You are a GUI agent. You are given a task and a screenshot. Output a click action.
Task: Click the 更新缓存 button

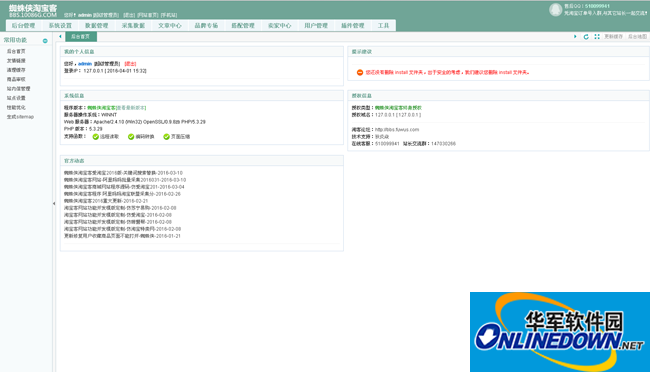[x=613, y=36]
